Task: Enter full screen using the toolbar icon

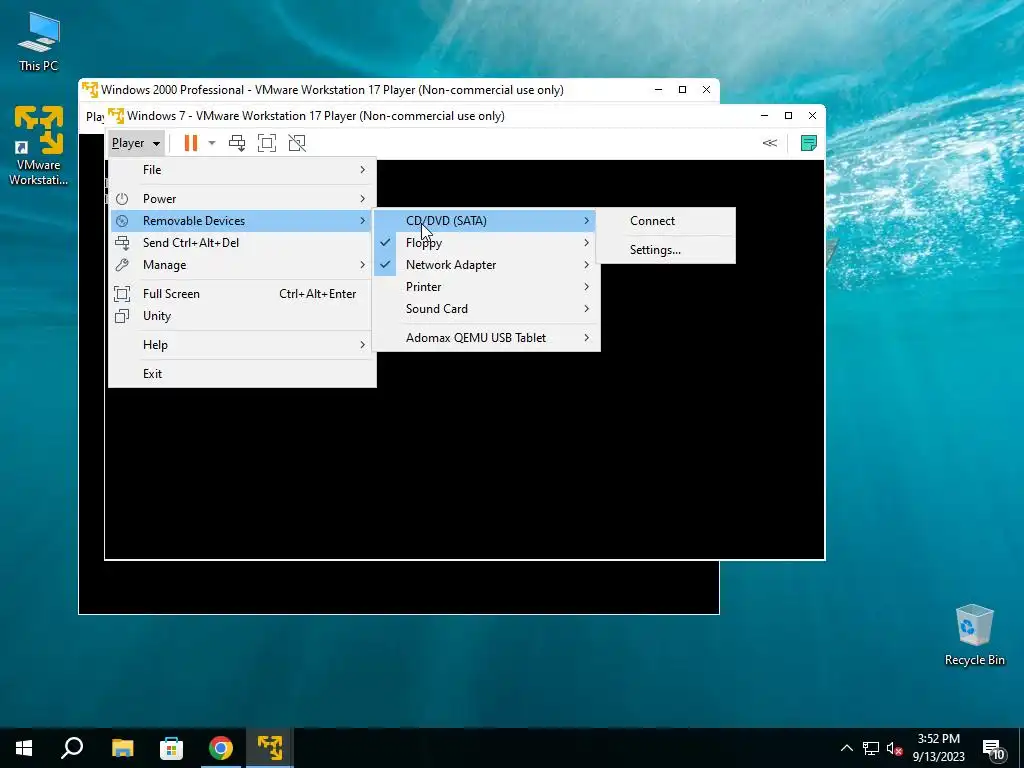Action: 266,143
